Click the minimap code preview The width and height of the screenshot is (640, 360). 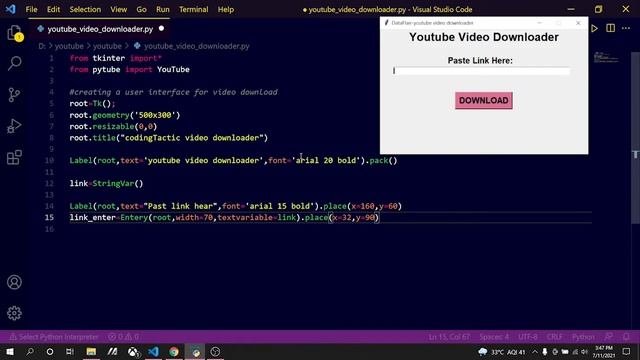click(606, 58)
